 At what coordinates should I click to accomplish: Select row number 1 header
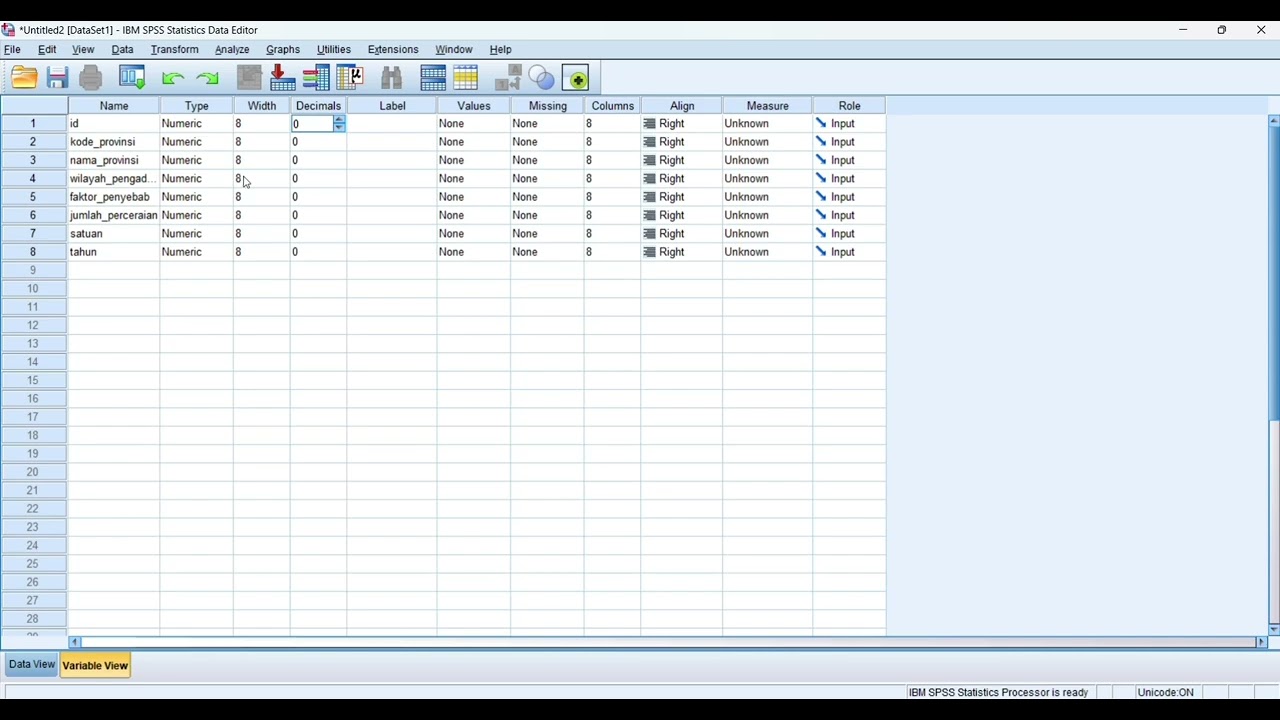[x=33, y=124]
